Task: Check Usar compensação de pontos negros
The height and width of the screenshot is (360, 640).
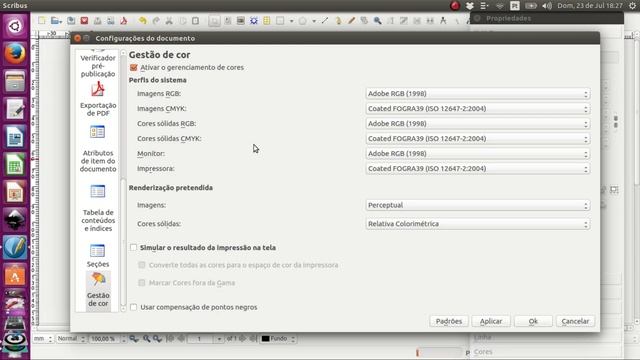Action: pyautogui.click(x=133, y=307)
